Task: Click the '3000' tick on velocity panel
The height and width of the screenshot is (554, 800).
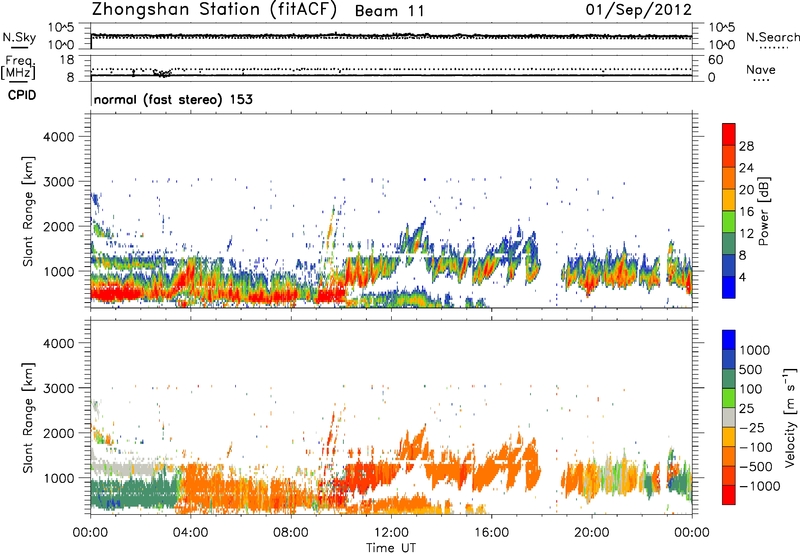Action: [x=59, y=388]
